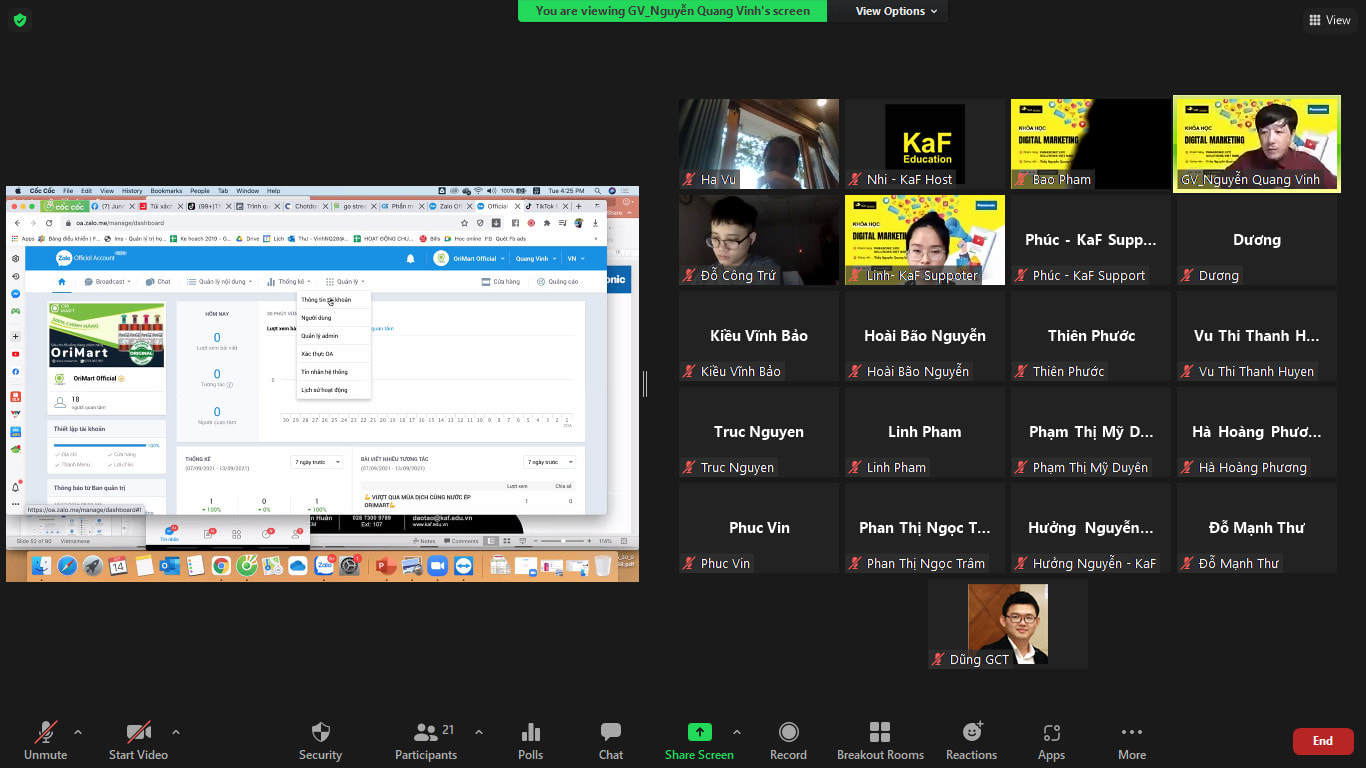This screenshot has width=1366, height=768.
Task: Open the VN language dropdown
Action: click(575, 259)
